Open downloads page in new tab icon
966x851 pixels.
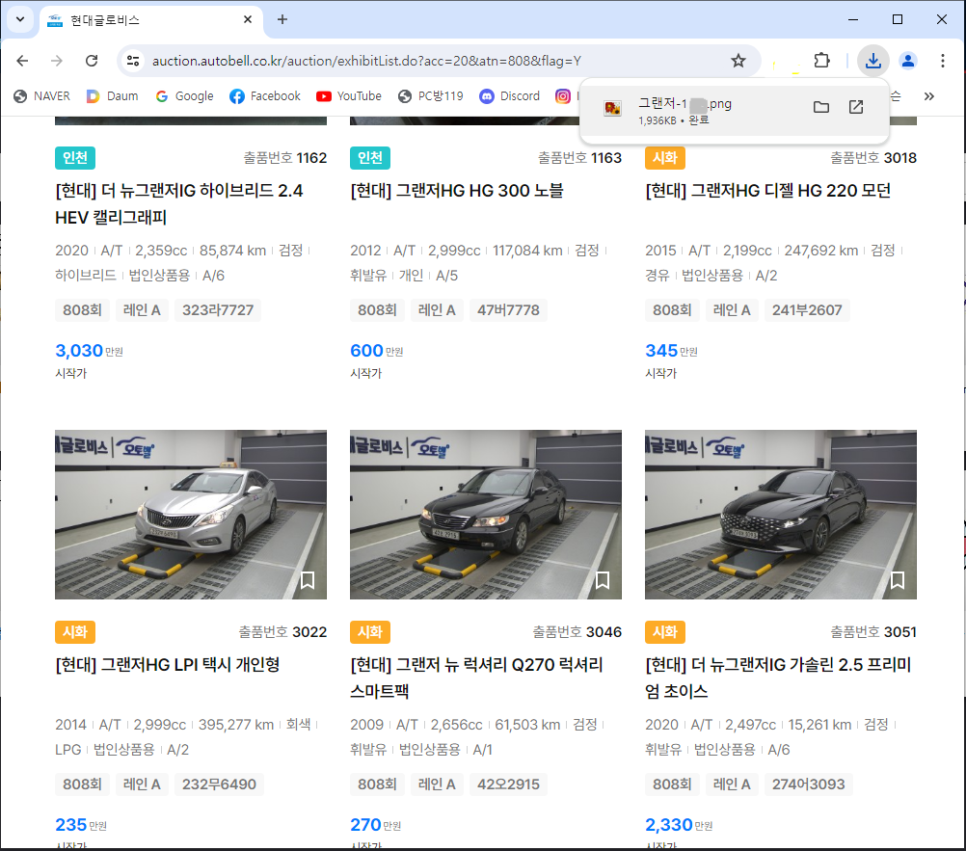(x=856, y=107)
